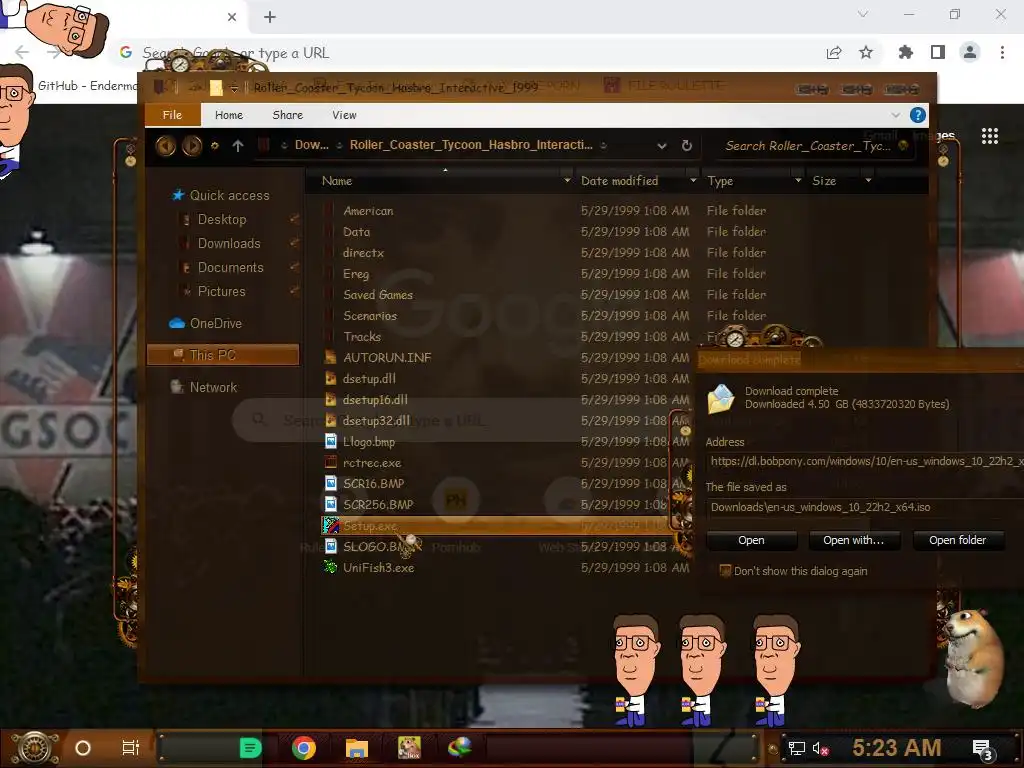
Task: Open File Explorer from taskbar
Action: (x=357, y=748)
